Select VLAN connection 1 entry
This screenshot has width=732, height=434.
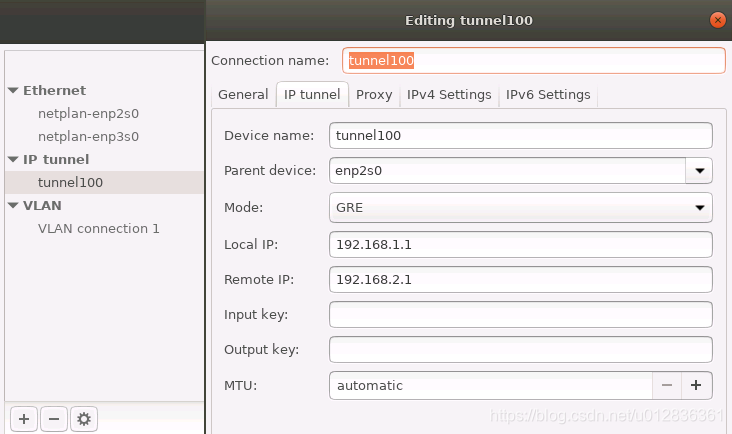pyautogui.click(x=98, y=228)
